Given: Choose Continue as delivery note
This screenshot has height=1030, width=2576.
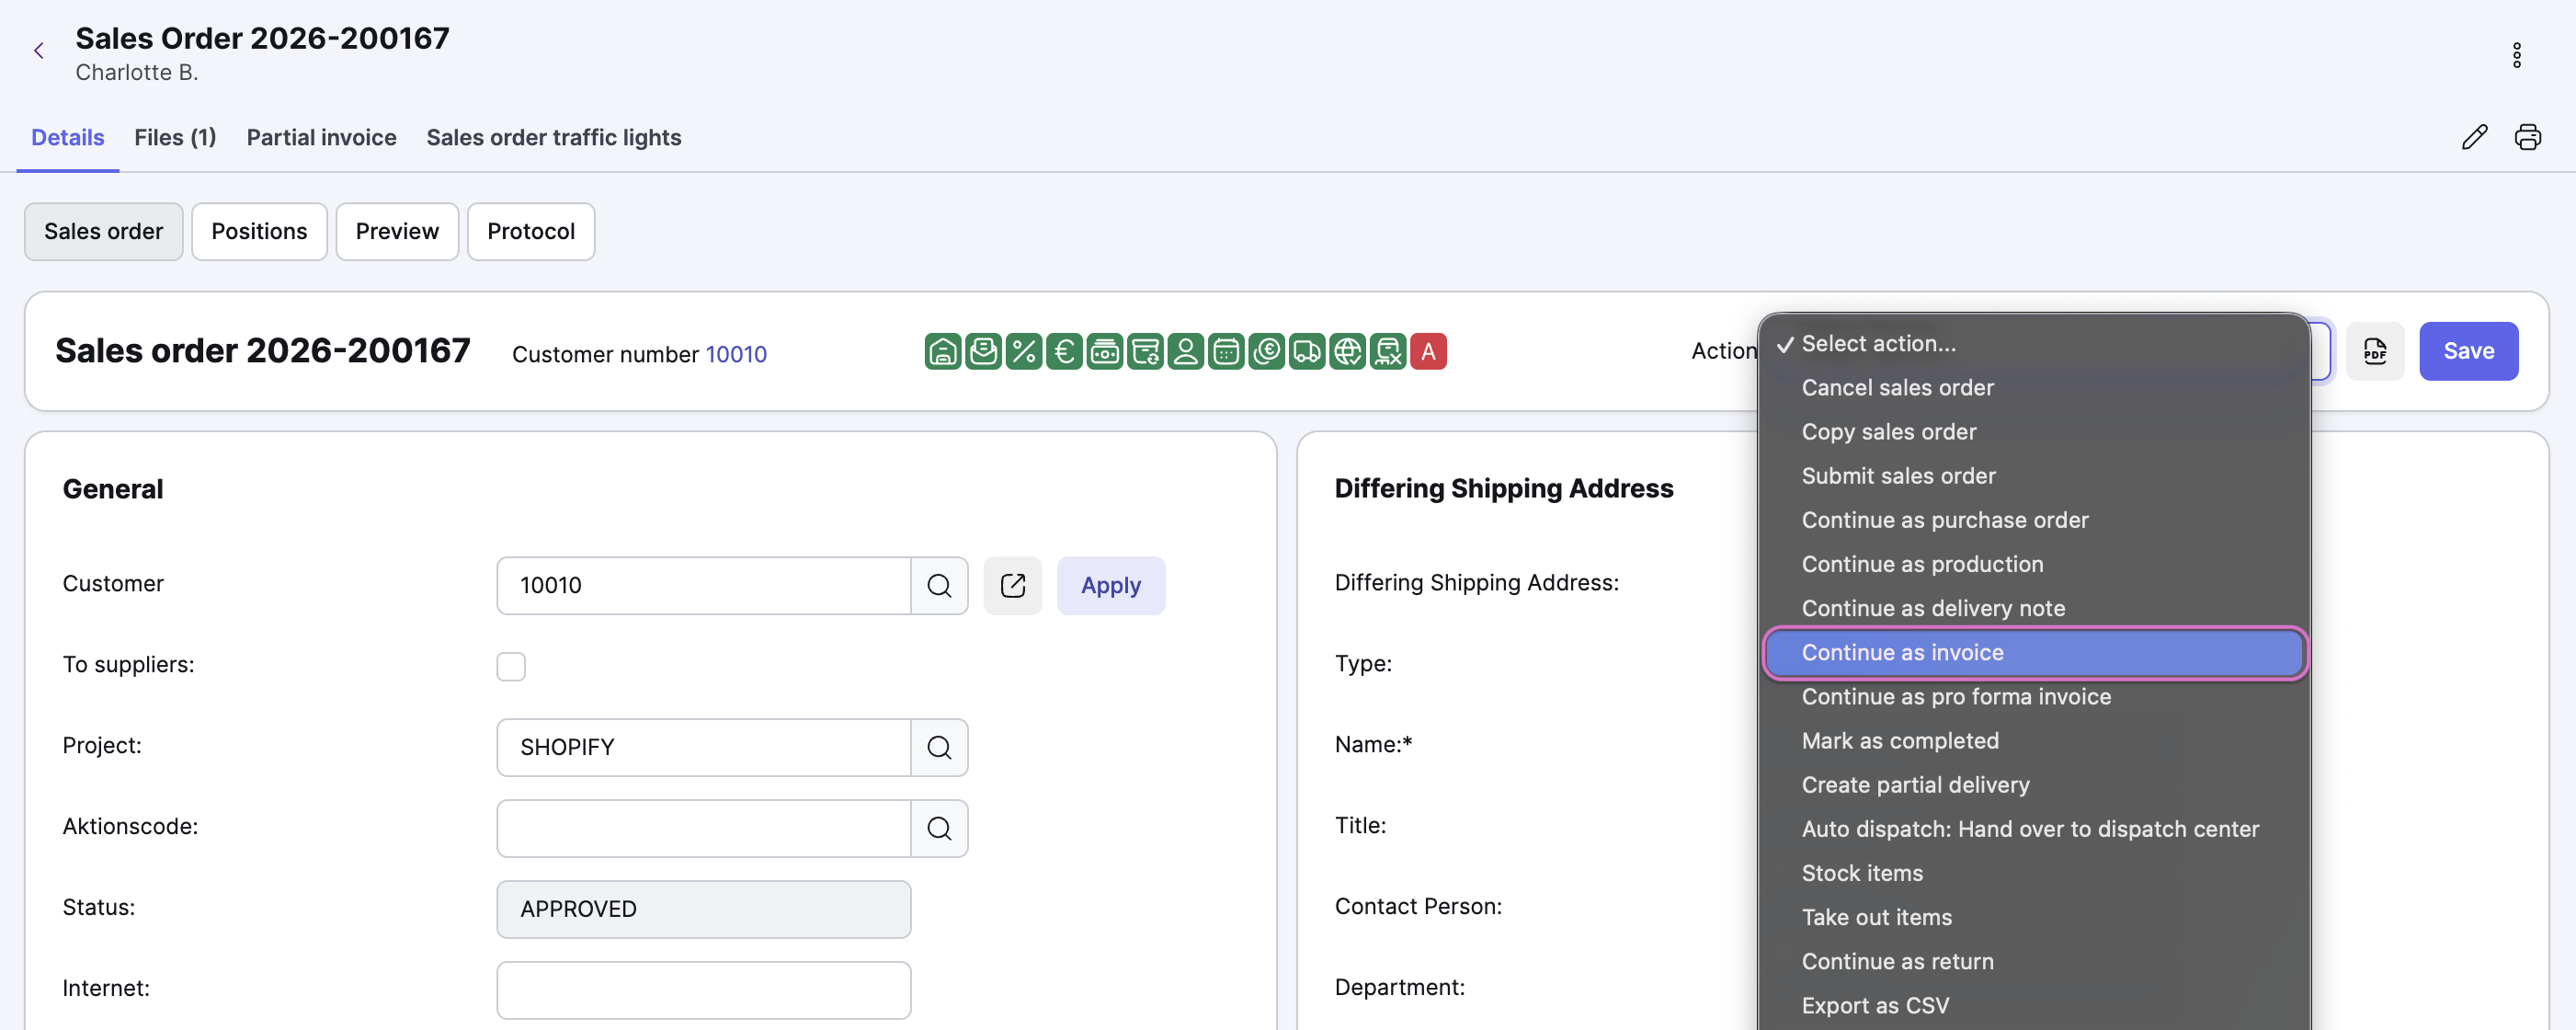Looking at the screenshot, I should tap(2034, 608).
